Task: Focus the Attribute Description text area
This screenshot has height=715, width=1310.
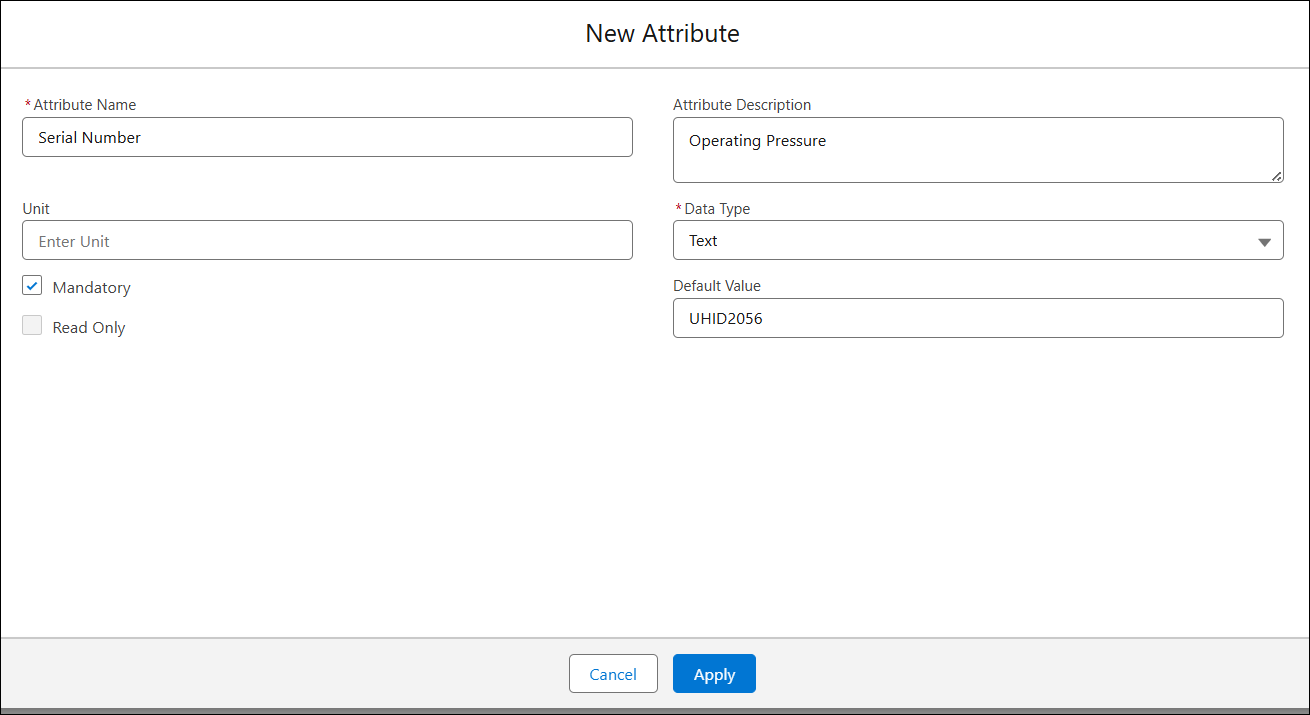Action: pyautogui.click(x=978, y=150)
